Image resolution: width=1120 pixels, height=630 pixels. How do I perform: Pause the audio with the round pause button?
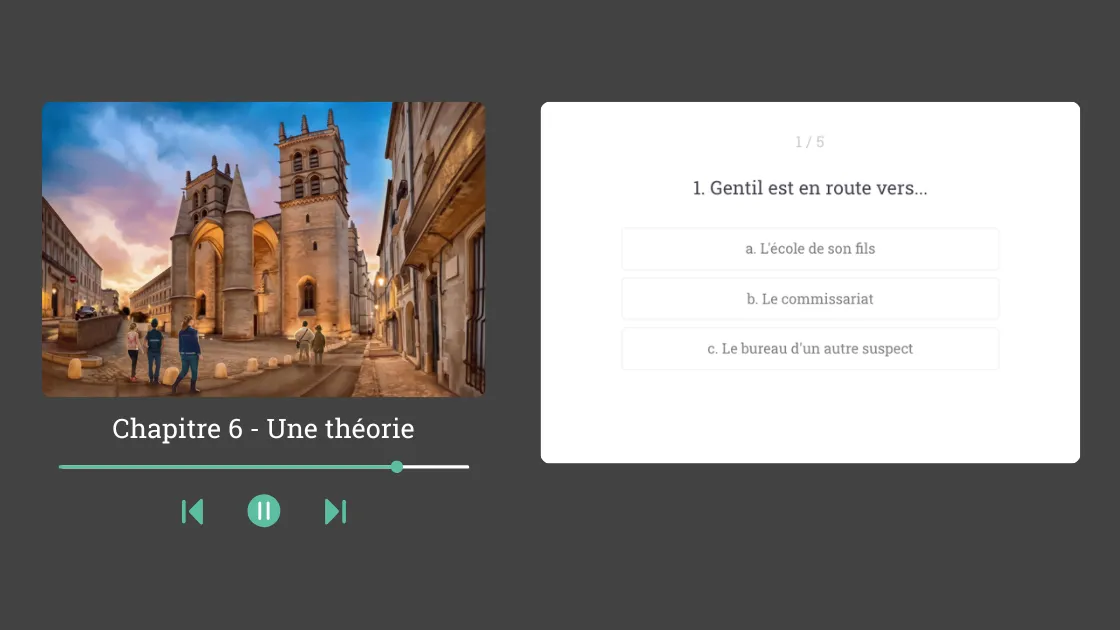tap(264, 511)
